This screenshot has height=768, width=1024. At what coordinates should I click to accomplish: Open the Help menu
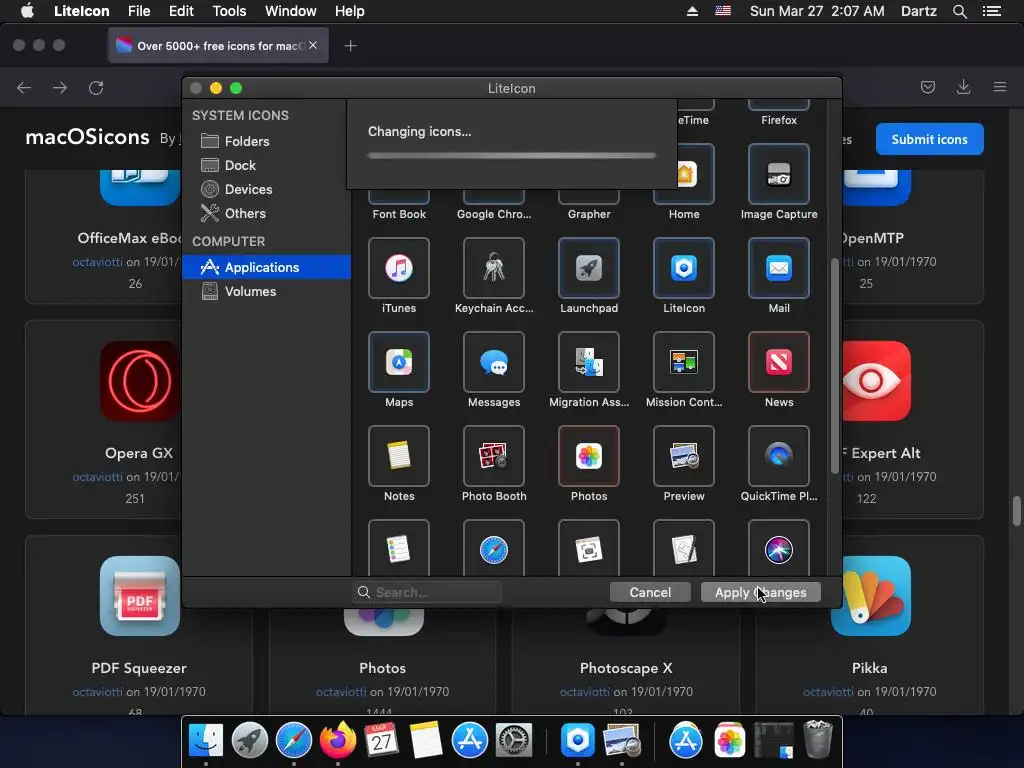pos(349,11)
